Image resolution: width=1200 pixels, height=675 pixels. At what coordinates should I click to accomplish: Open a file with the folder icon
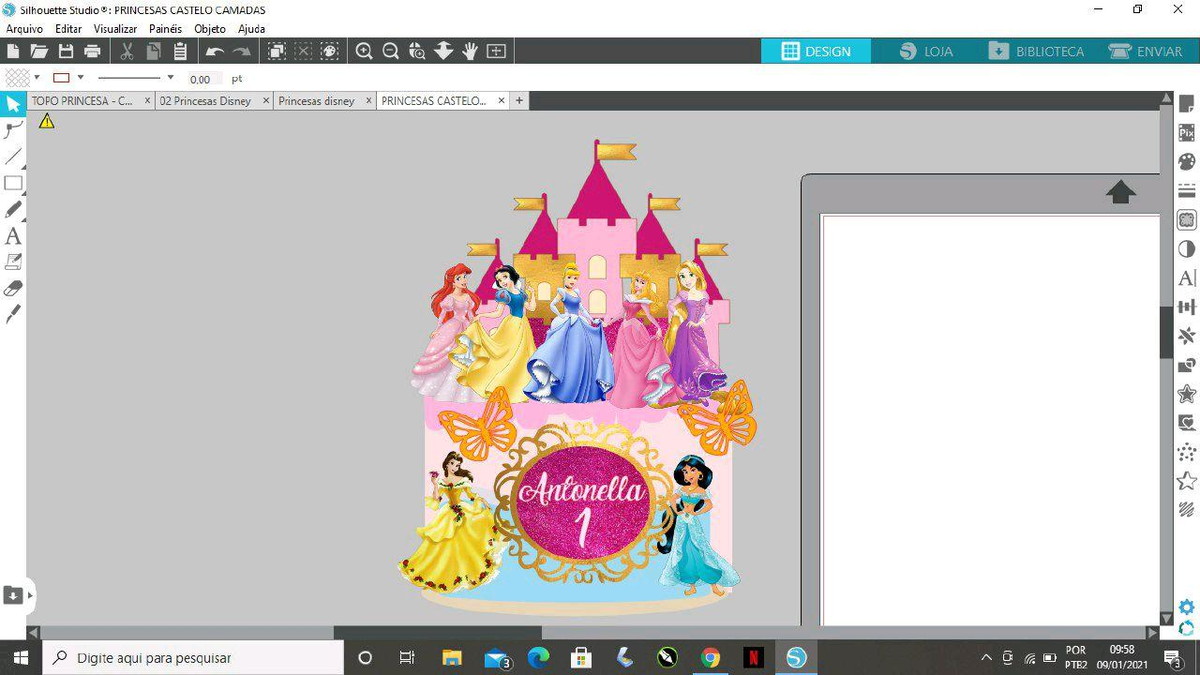coord(39,51)
